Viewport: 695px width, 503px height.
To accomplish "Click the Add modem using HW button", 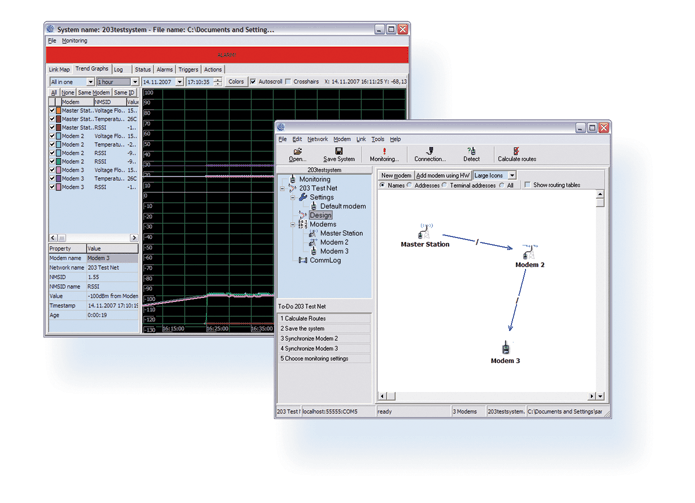I will 443,175.
